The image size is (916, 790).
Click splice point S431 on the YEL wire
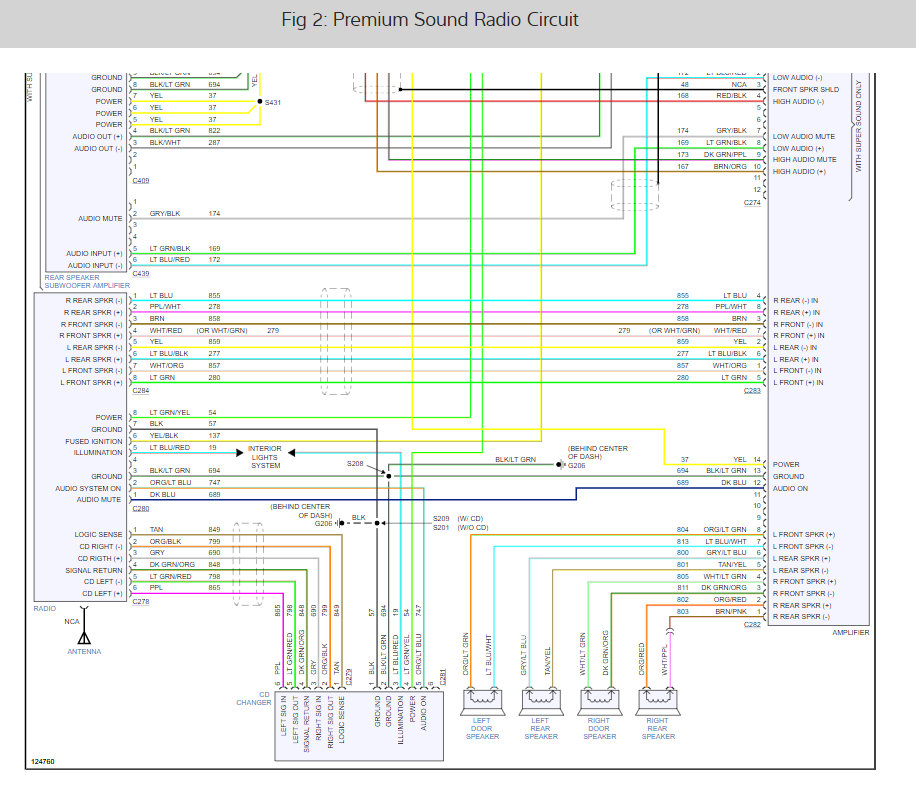262,101
